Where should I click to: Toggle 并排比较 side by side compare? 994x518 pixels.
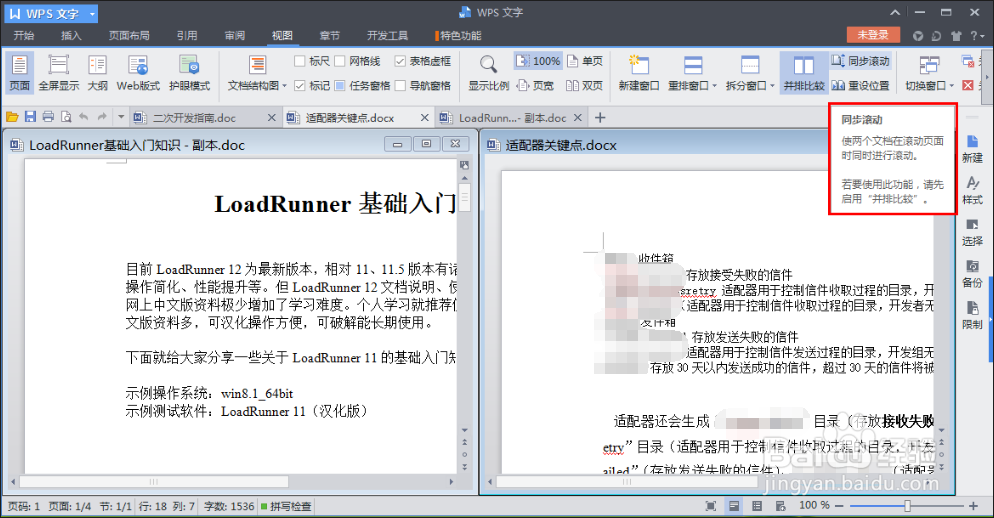click(804, 72)
